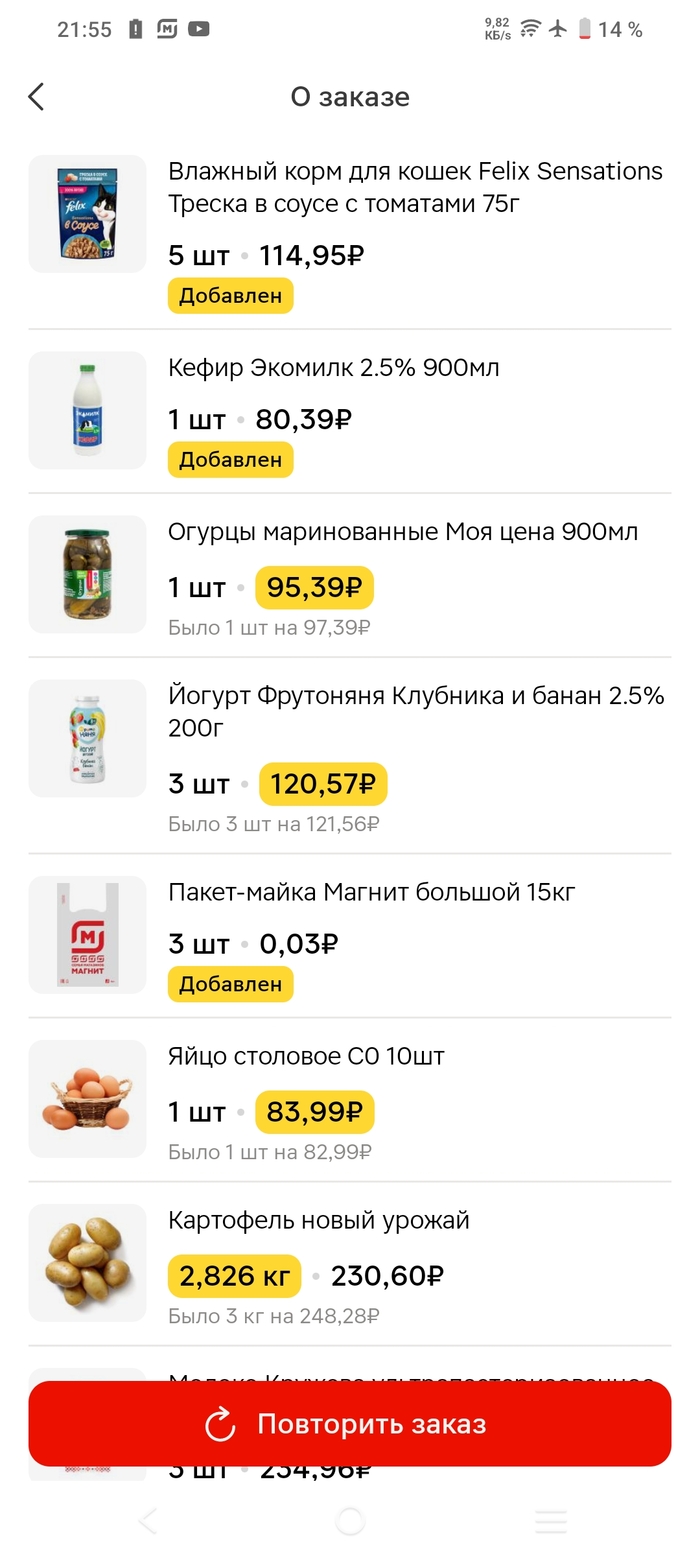Viewport: 700px width, 1556px height.
Task: Open the eggs basket product image
Action: click(x=87, y=1099)
